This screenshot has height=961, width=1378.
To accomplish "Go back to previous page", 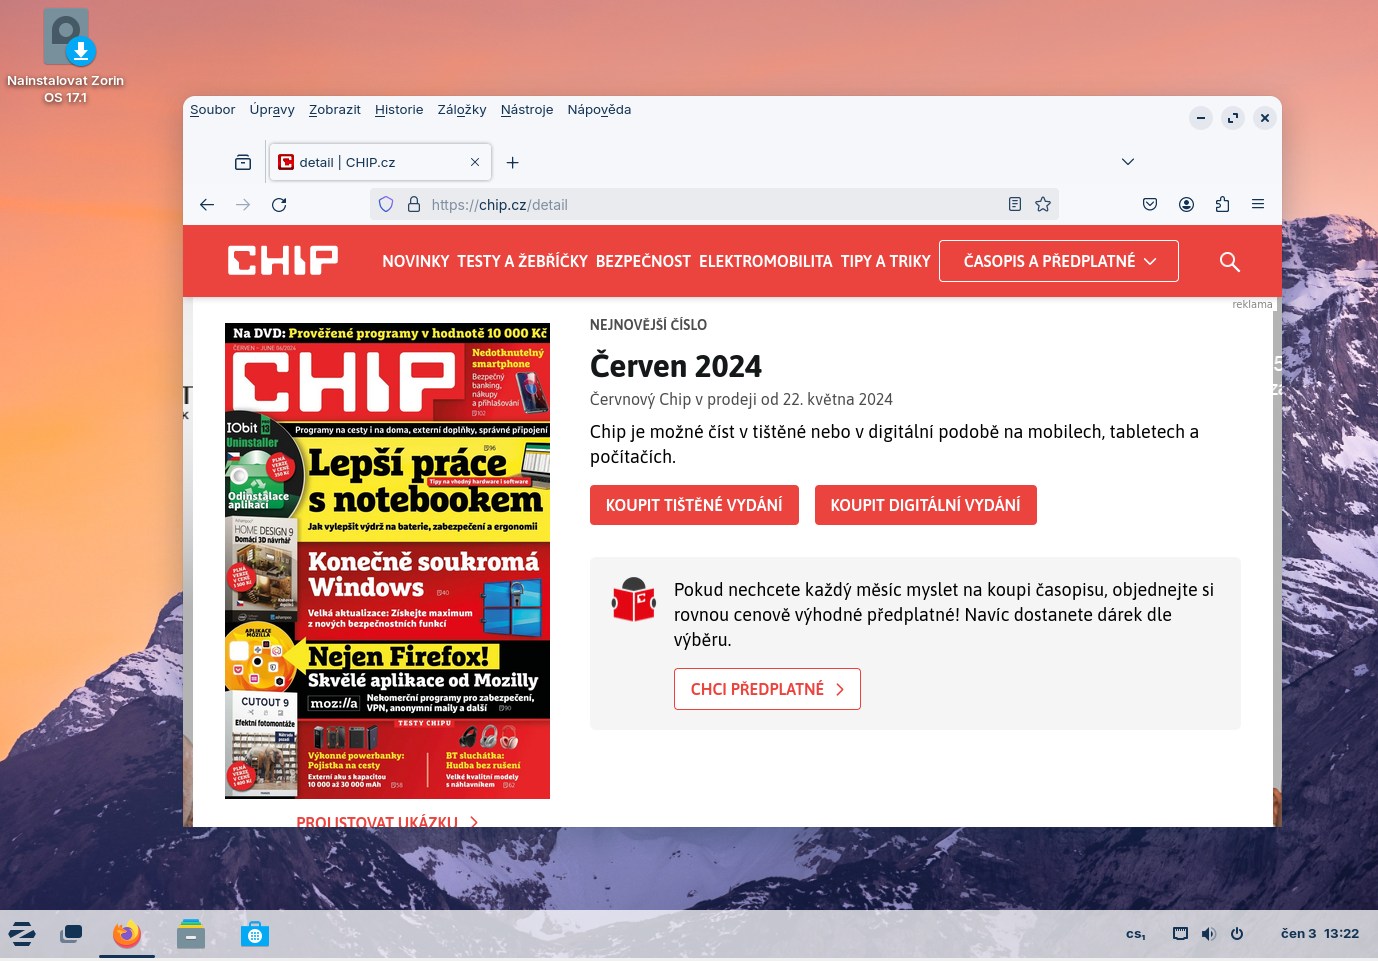I will (207, 204).
